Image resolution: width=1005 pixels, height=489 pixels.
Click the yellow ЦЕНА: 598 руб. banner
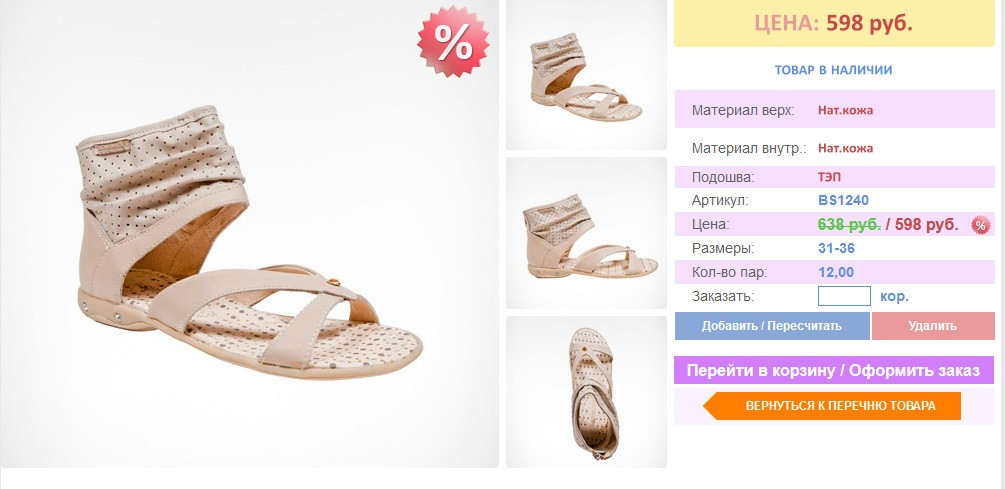834,24
